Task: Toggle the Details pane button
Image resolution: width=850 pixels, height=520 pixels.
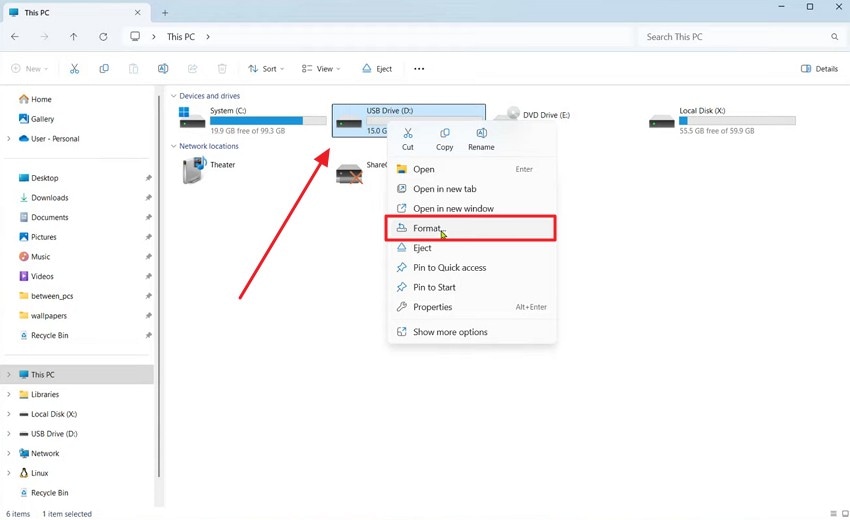Action: coord(819,69)
